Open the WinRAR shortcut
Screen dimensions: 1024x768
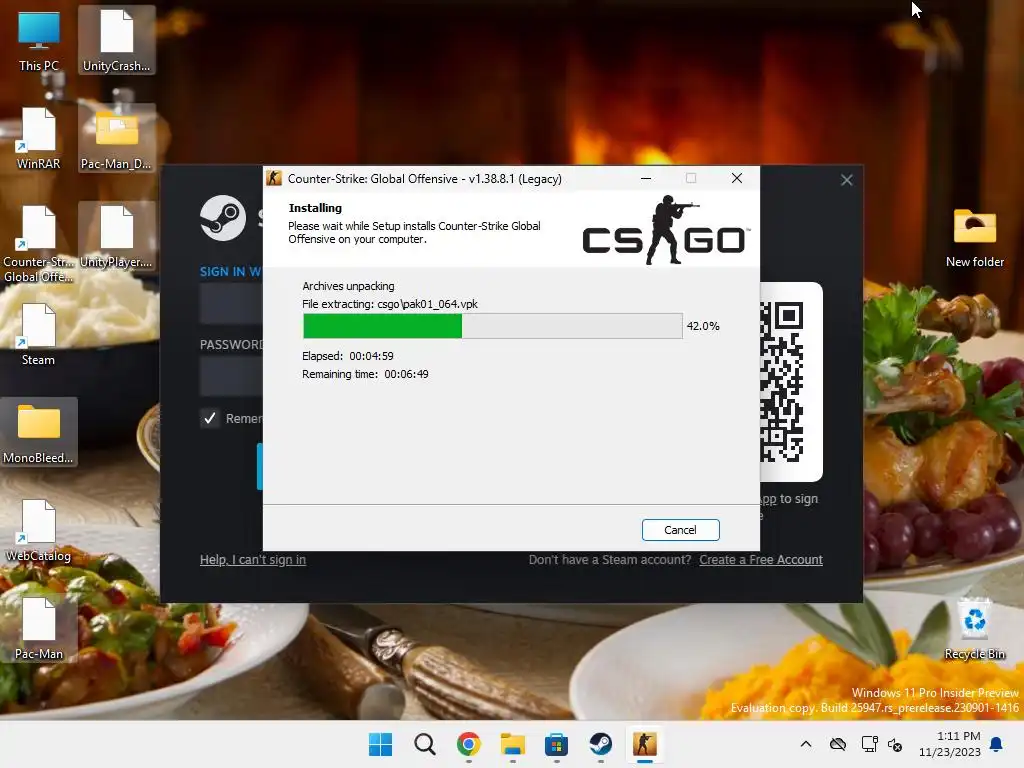click(x=39, y=139)
